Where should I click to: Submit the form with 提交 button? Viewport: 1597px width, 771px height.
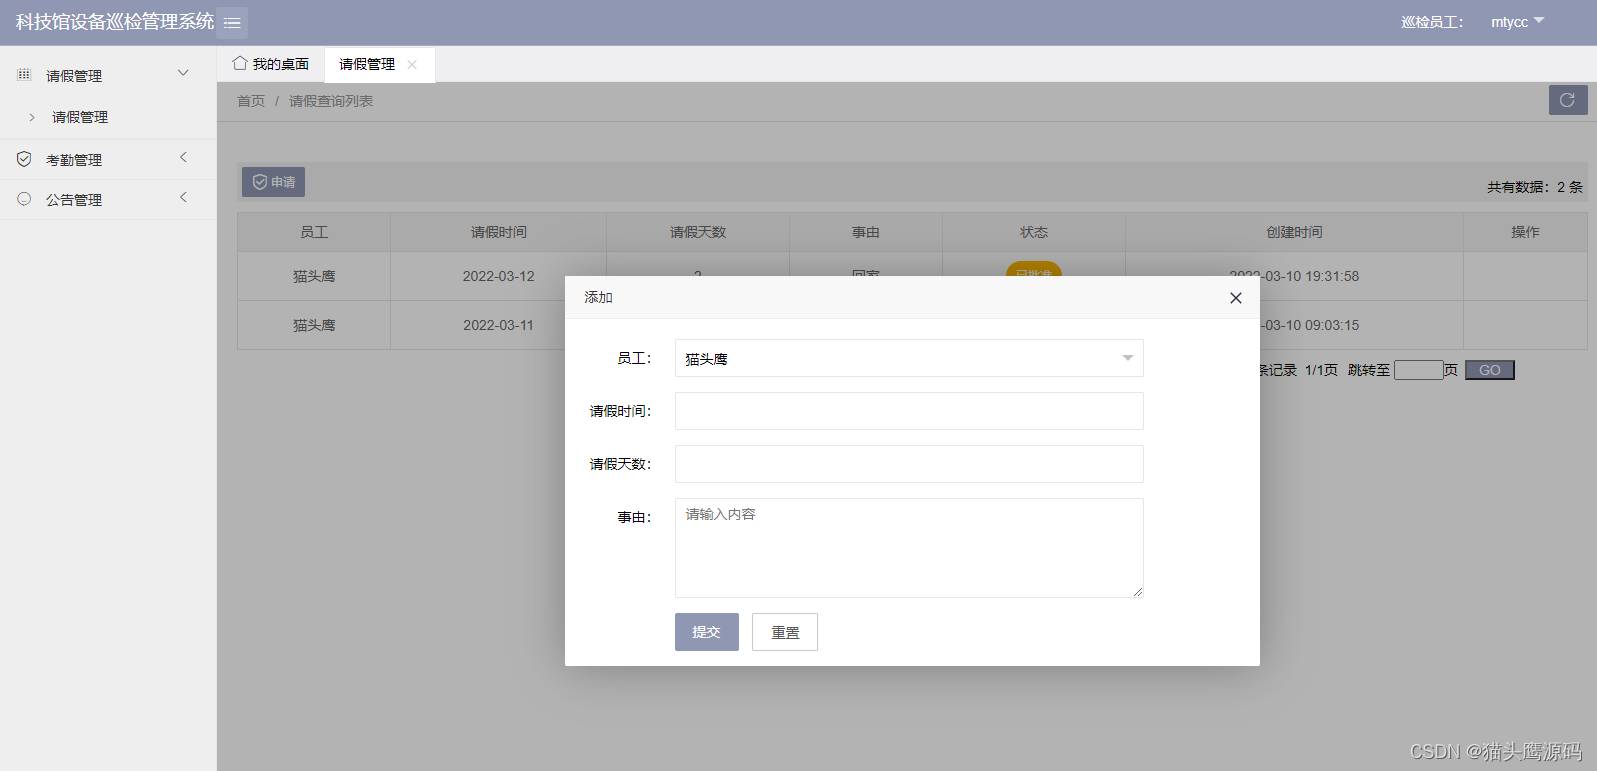pos(706,632)
